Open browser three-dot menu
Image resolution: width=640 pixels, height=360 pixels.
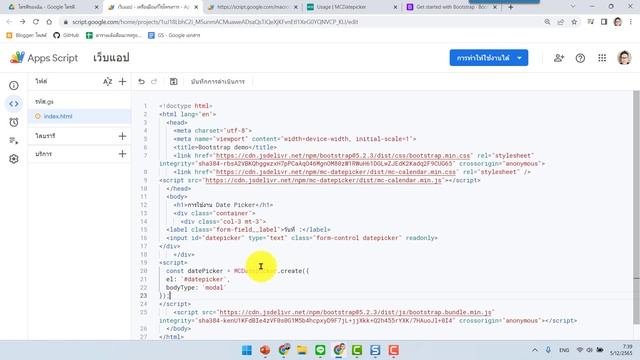click(x=631, y=22)
